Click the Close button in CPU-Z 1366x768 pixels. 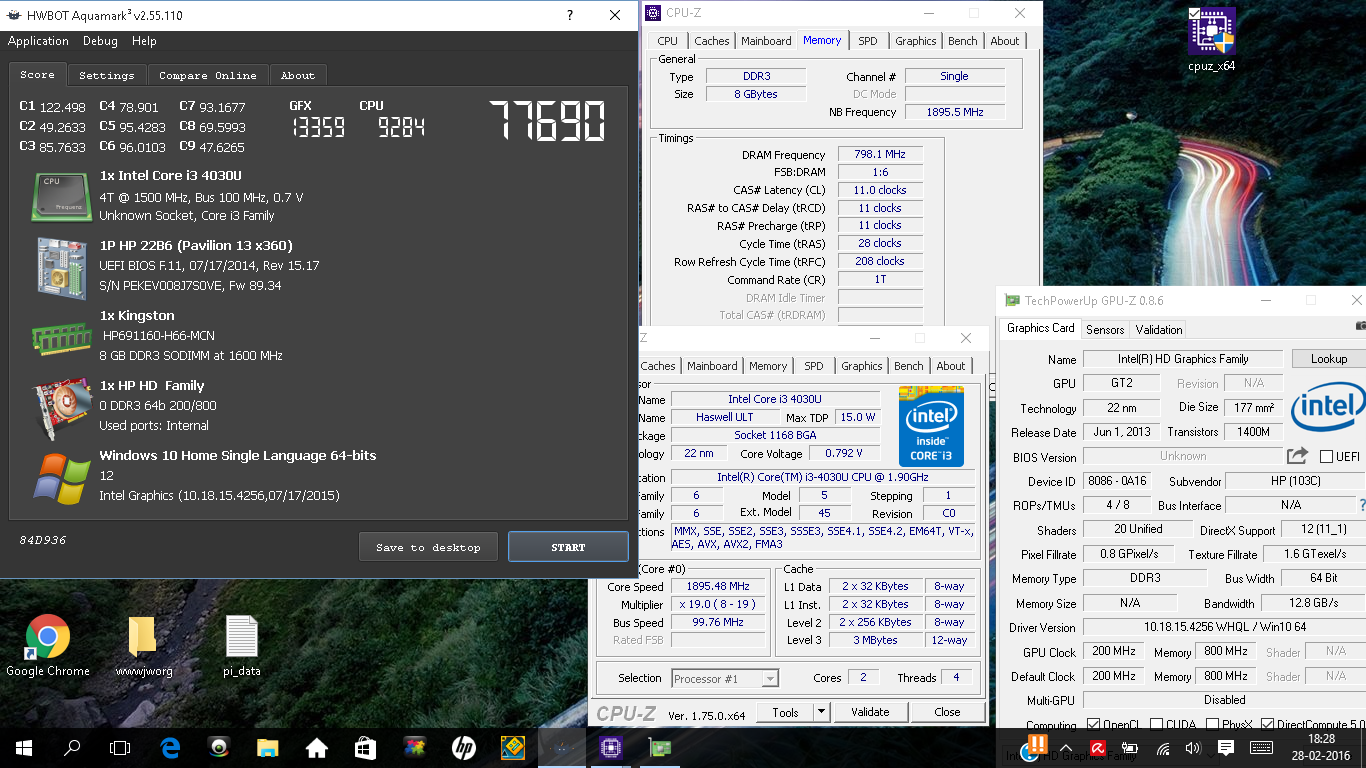[947, 712]
